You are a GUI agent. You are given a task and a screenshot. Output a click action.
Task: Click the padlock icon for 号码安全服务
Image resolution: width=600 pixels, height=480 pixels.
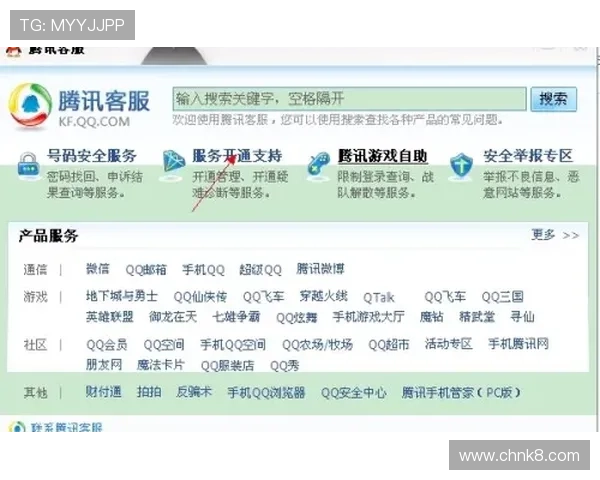tap(28, 165)
